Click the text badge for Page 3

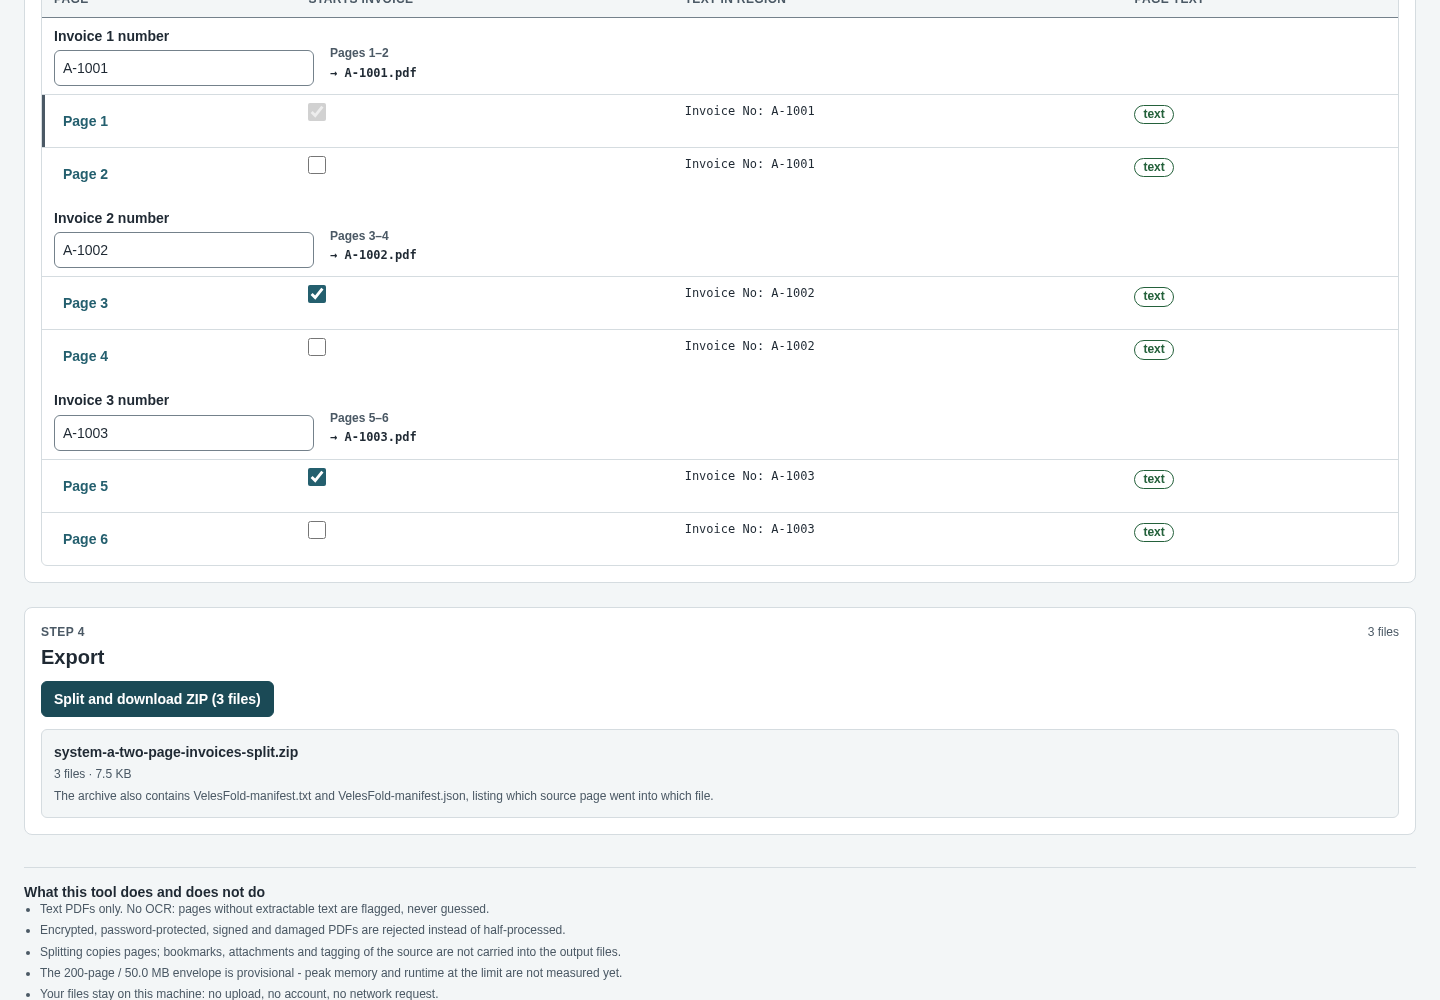1154,296
